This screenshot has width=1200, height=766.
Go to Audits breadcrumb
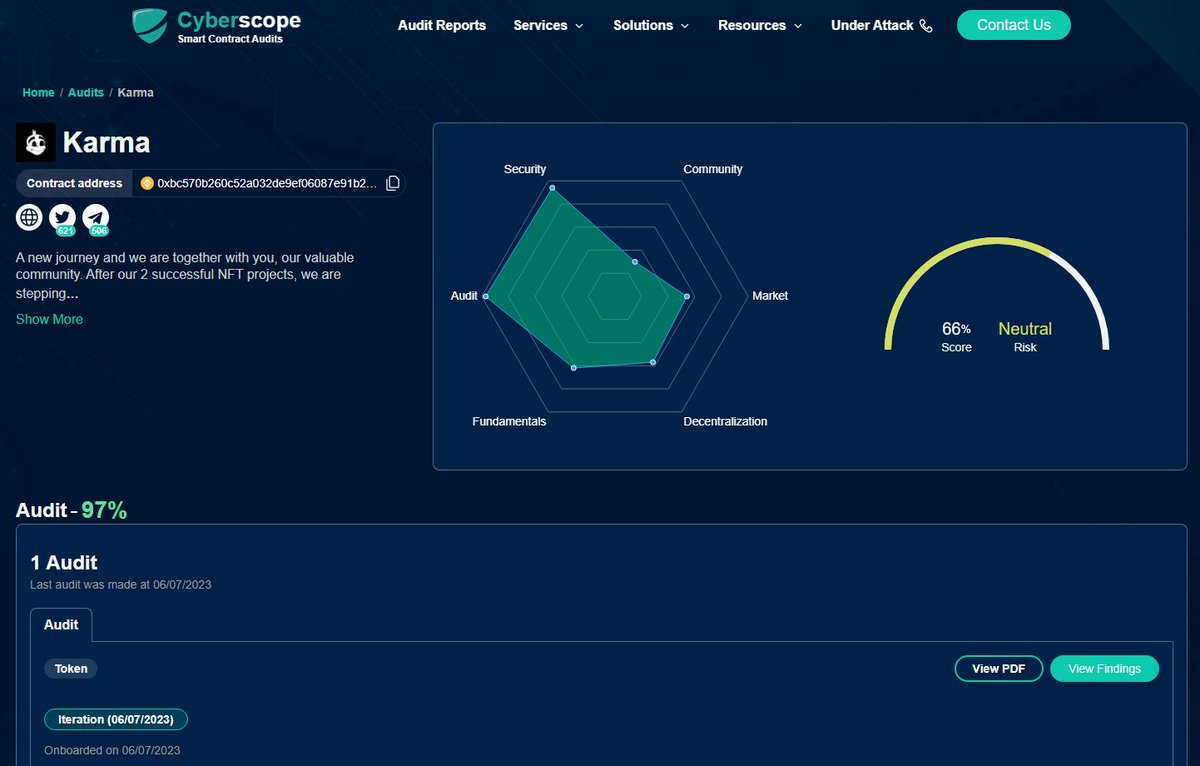coord(86,92)
